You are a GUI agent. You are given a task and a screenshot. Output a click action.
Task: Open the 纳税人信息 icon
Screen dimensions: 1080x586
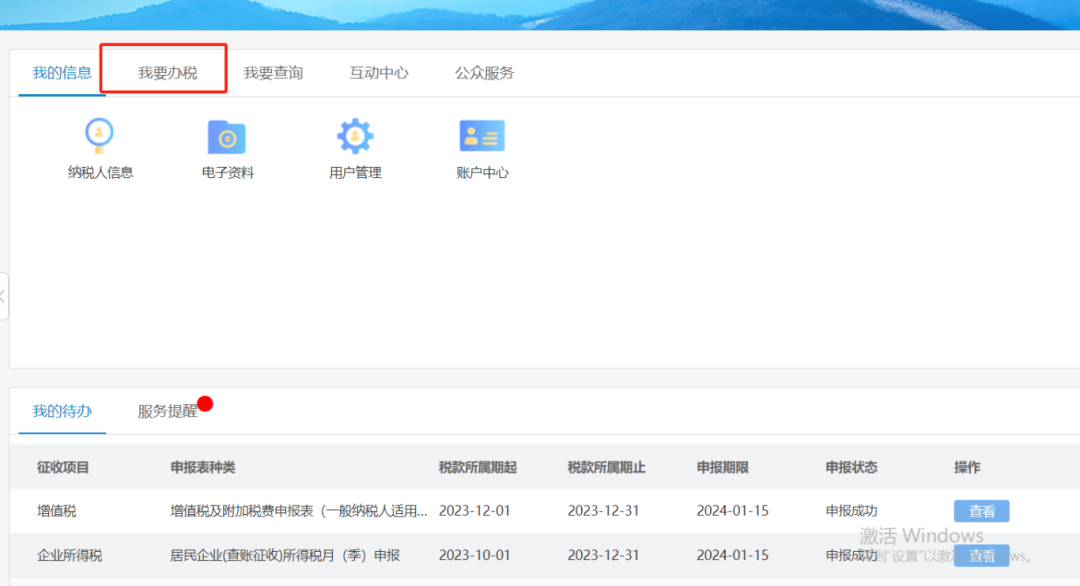(x=99, y=136)
